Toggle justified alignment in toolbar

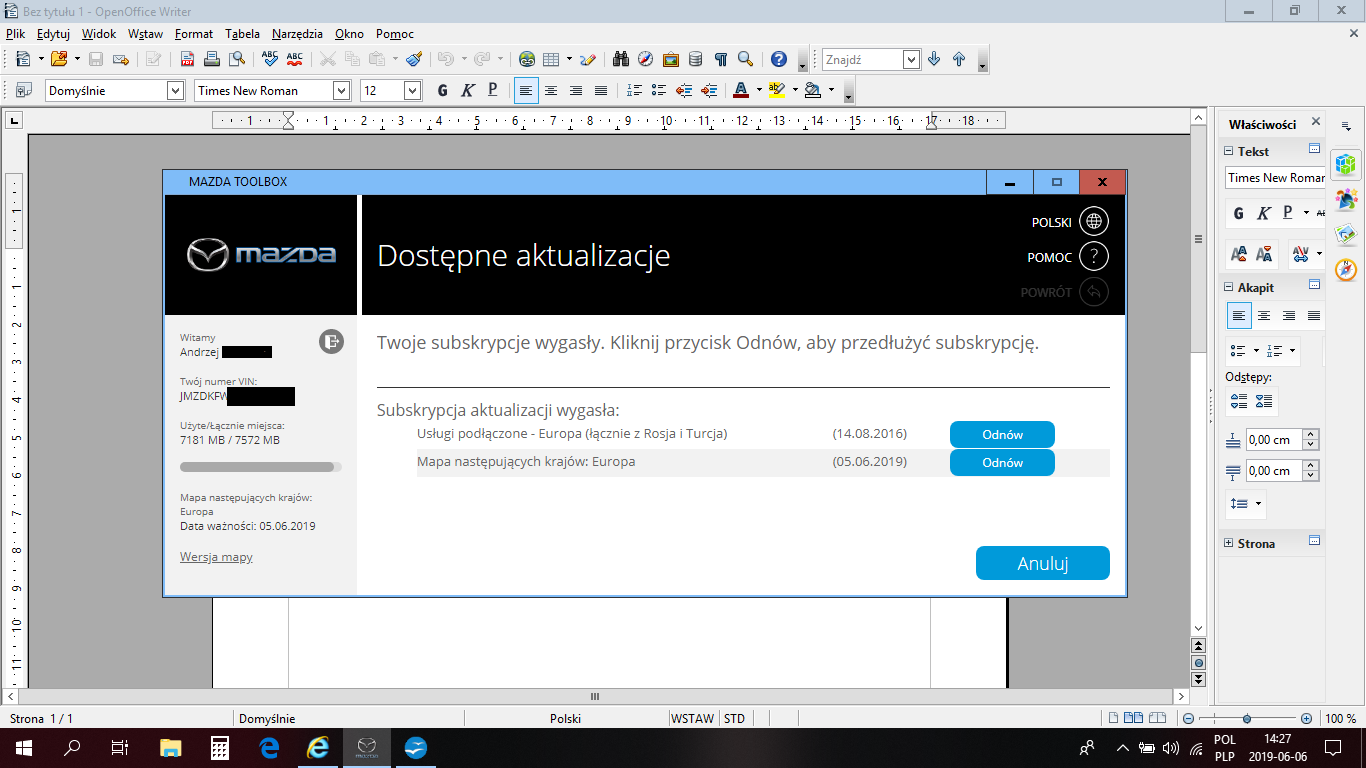click(600, 91)
